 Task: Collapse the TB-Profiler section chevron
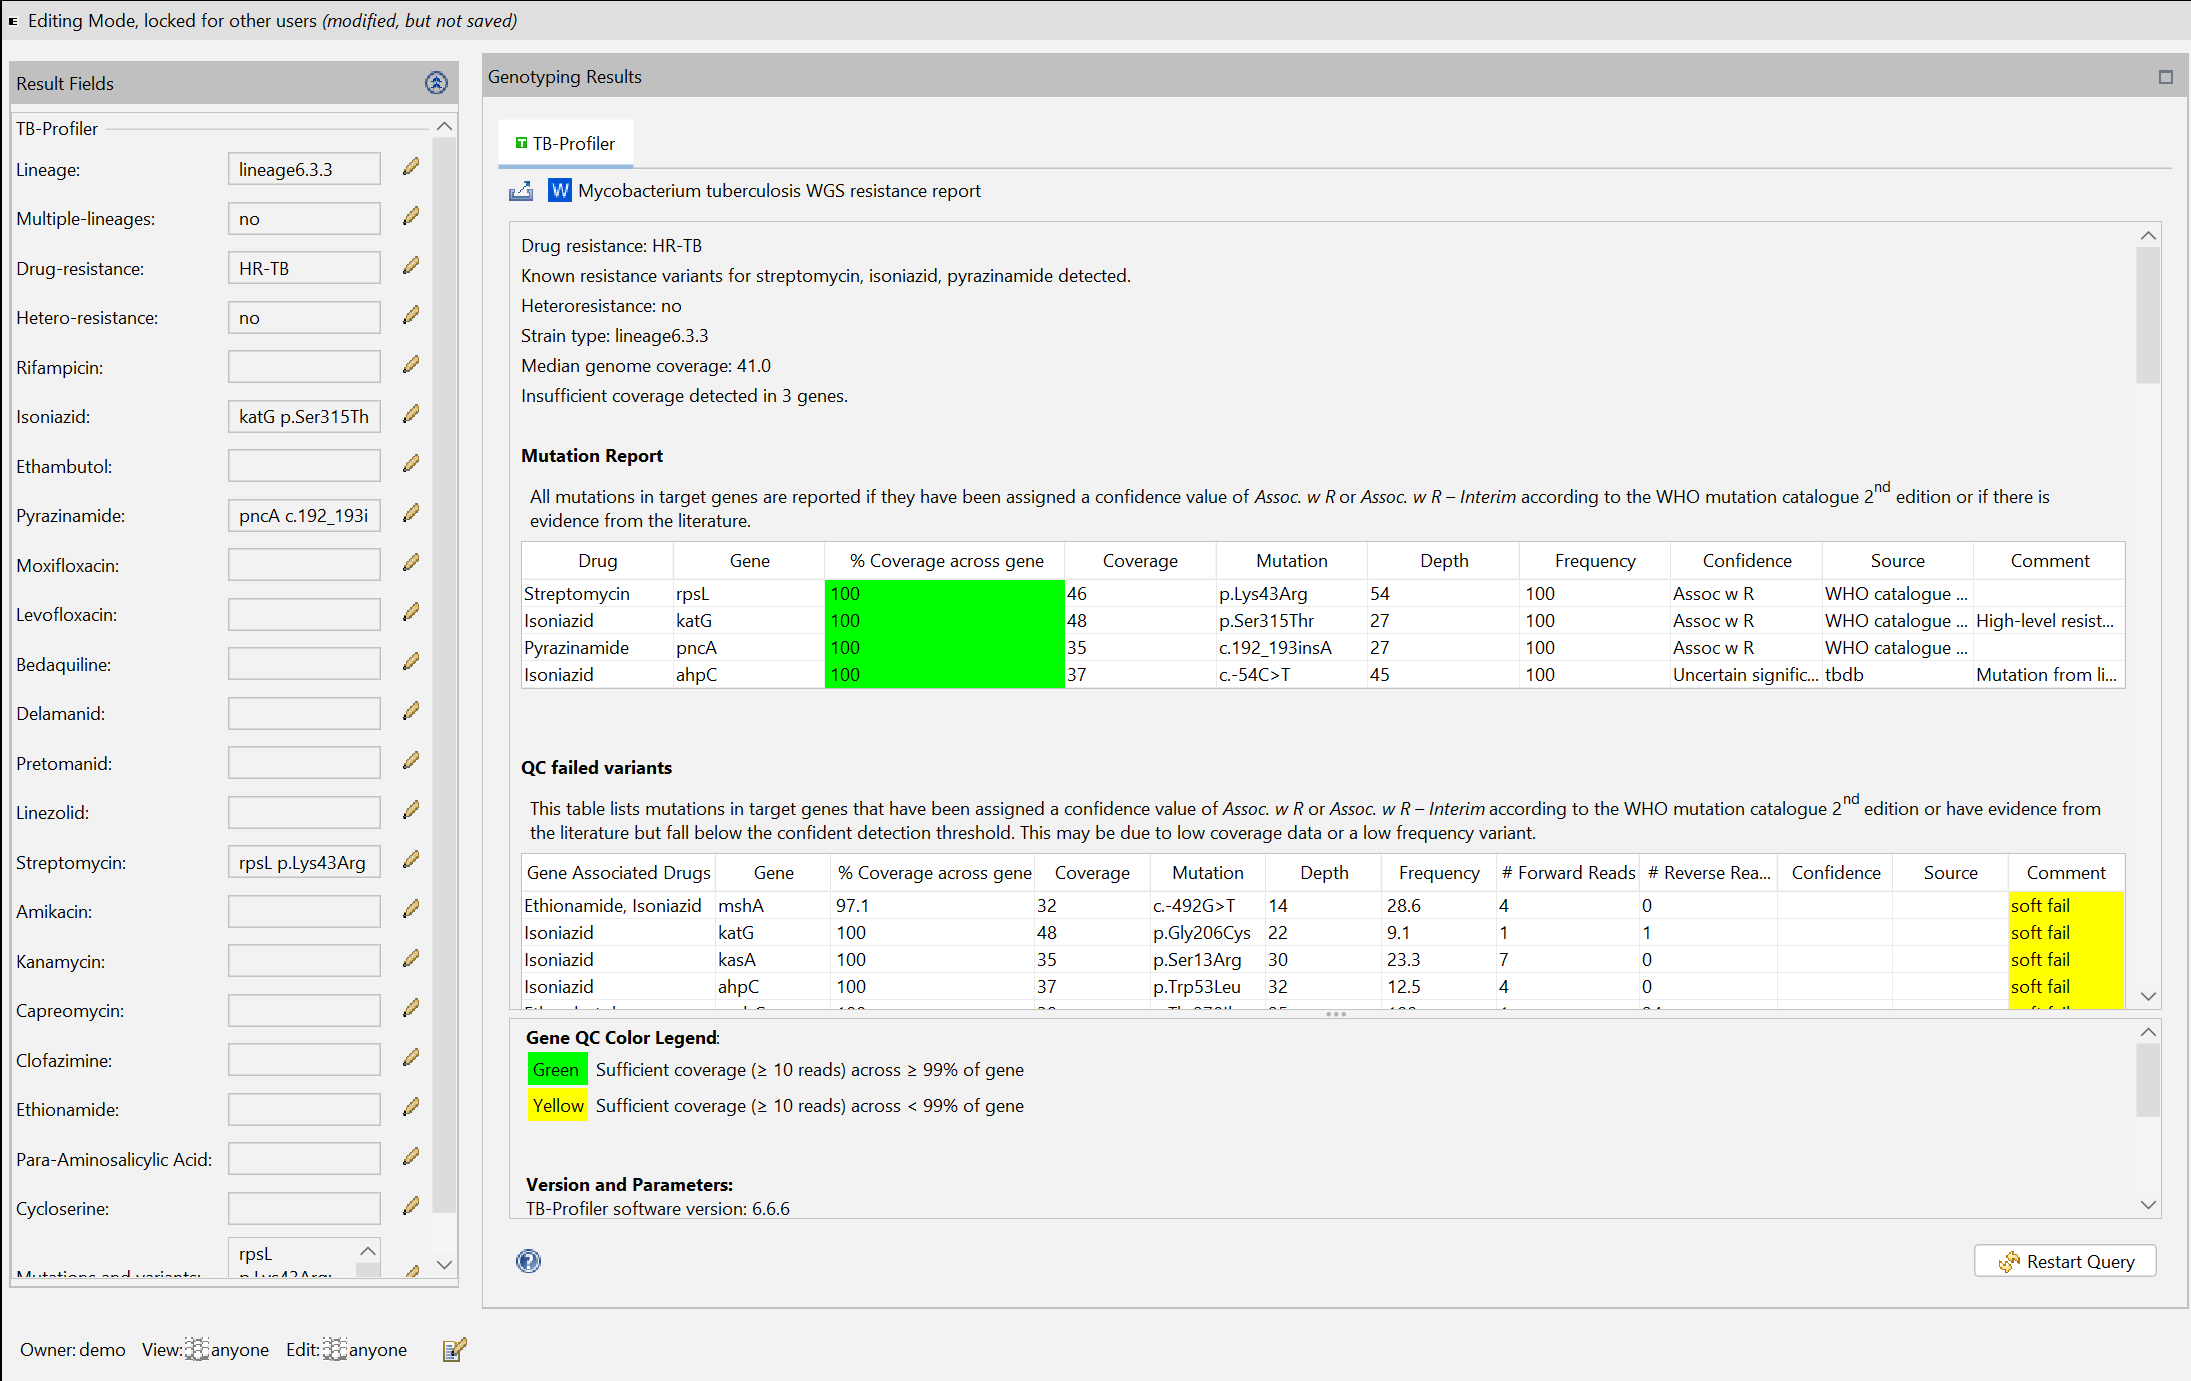pyautogui.click(x=444, y=127)
